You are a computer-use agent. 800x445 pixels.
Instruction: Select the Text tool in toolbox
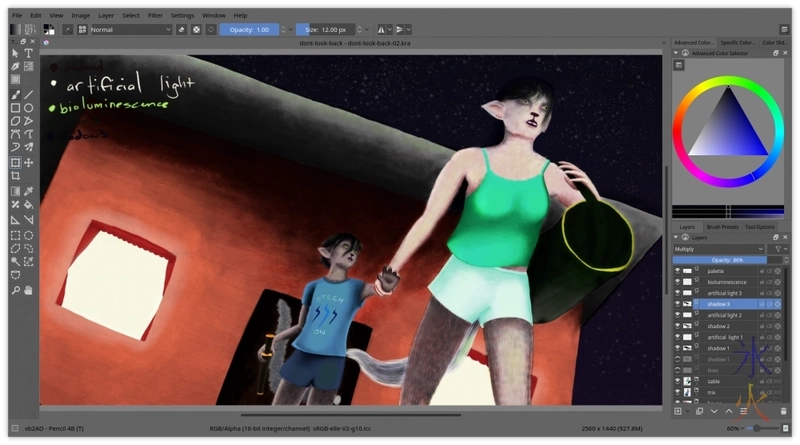29,52
